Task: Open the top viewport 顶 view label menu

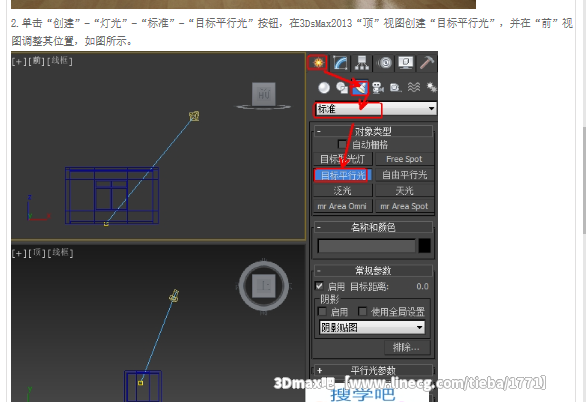Action: click(x=37, y=253)
